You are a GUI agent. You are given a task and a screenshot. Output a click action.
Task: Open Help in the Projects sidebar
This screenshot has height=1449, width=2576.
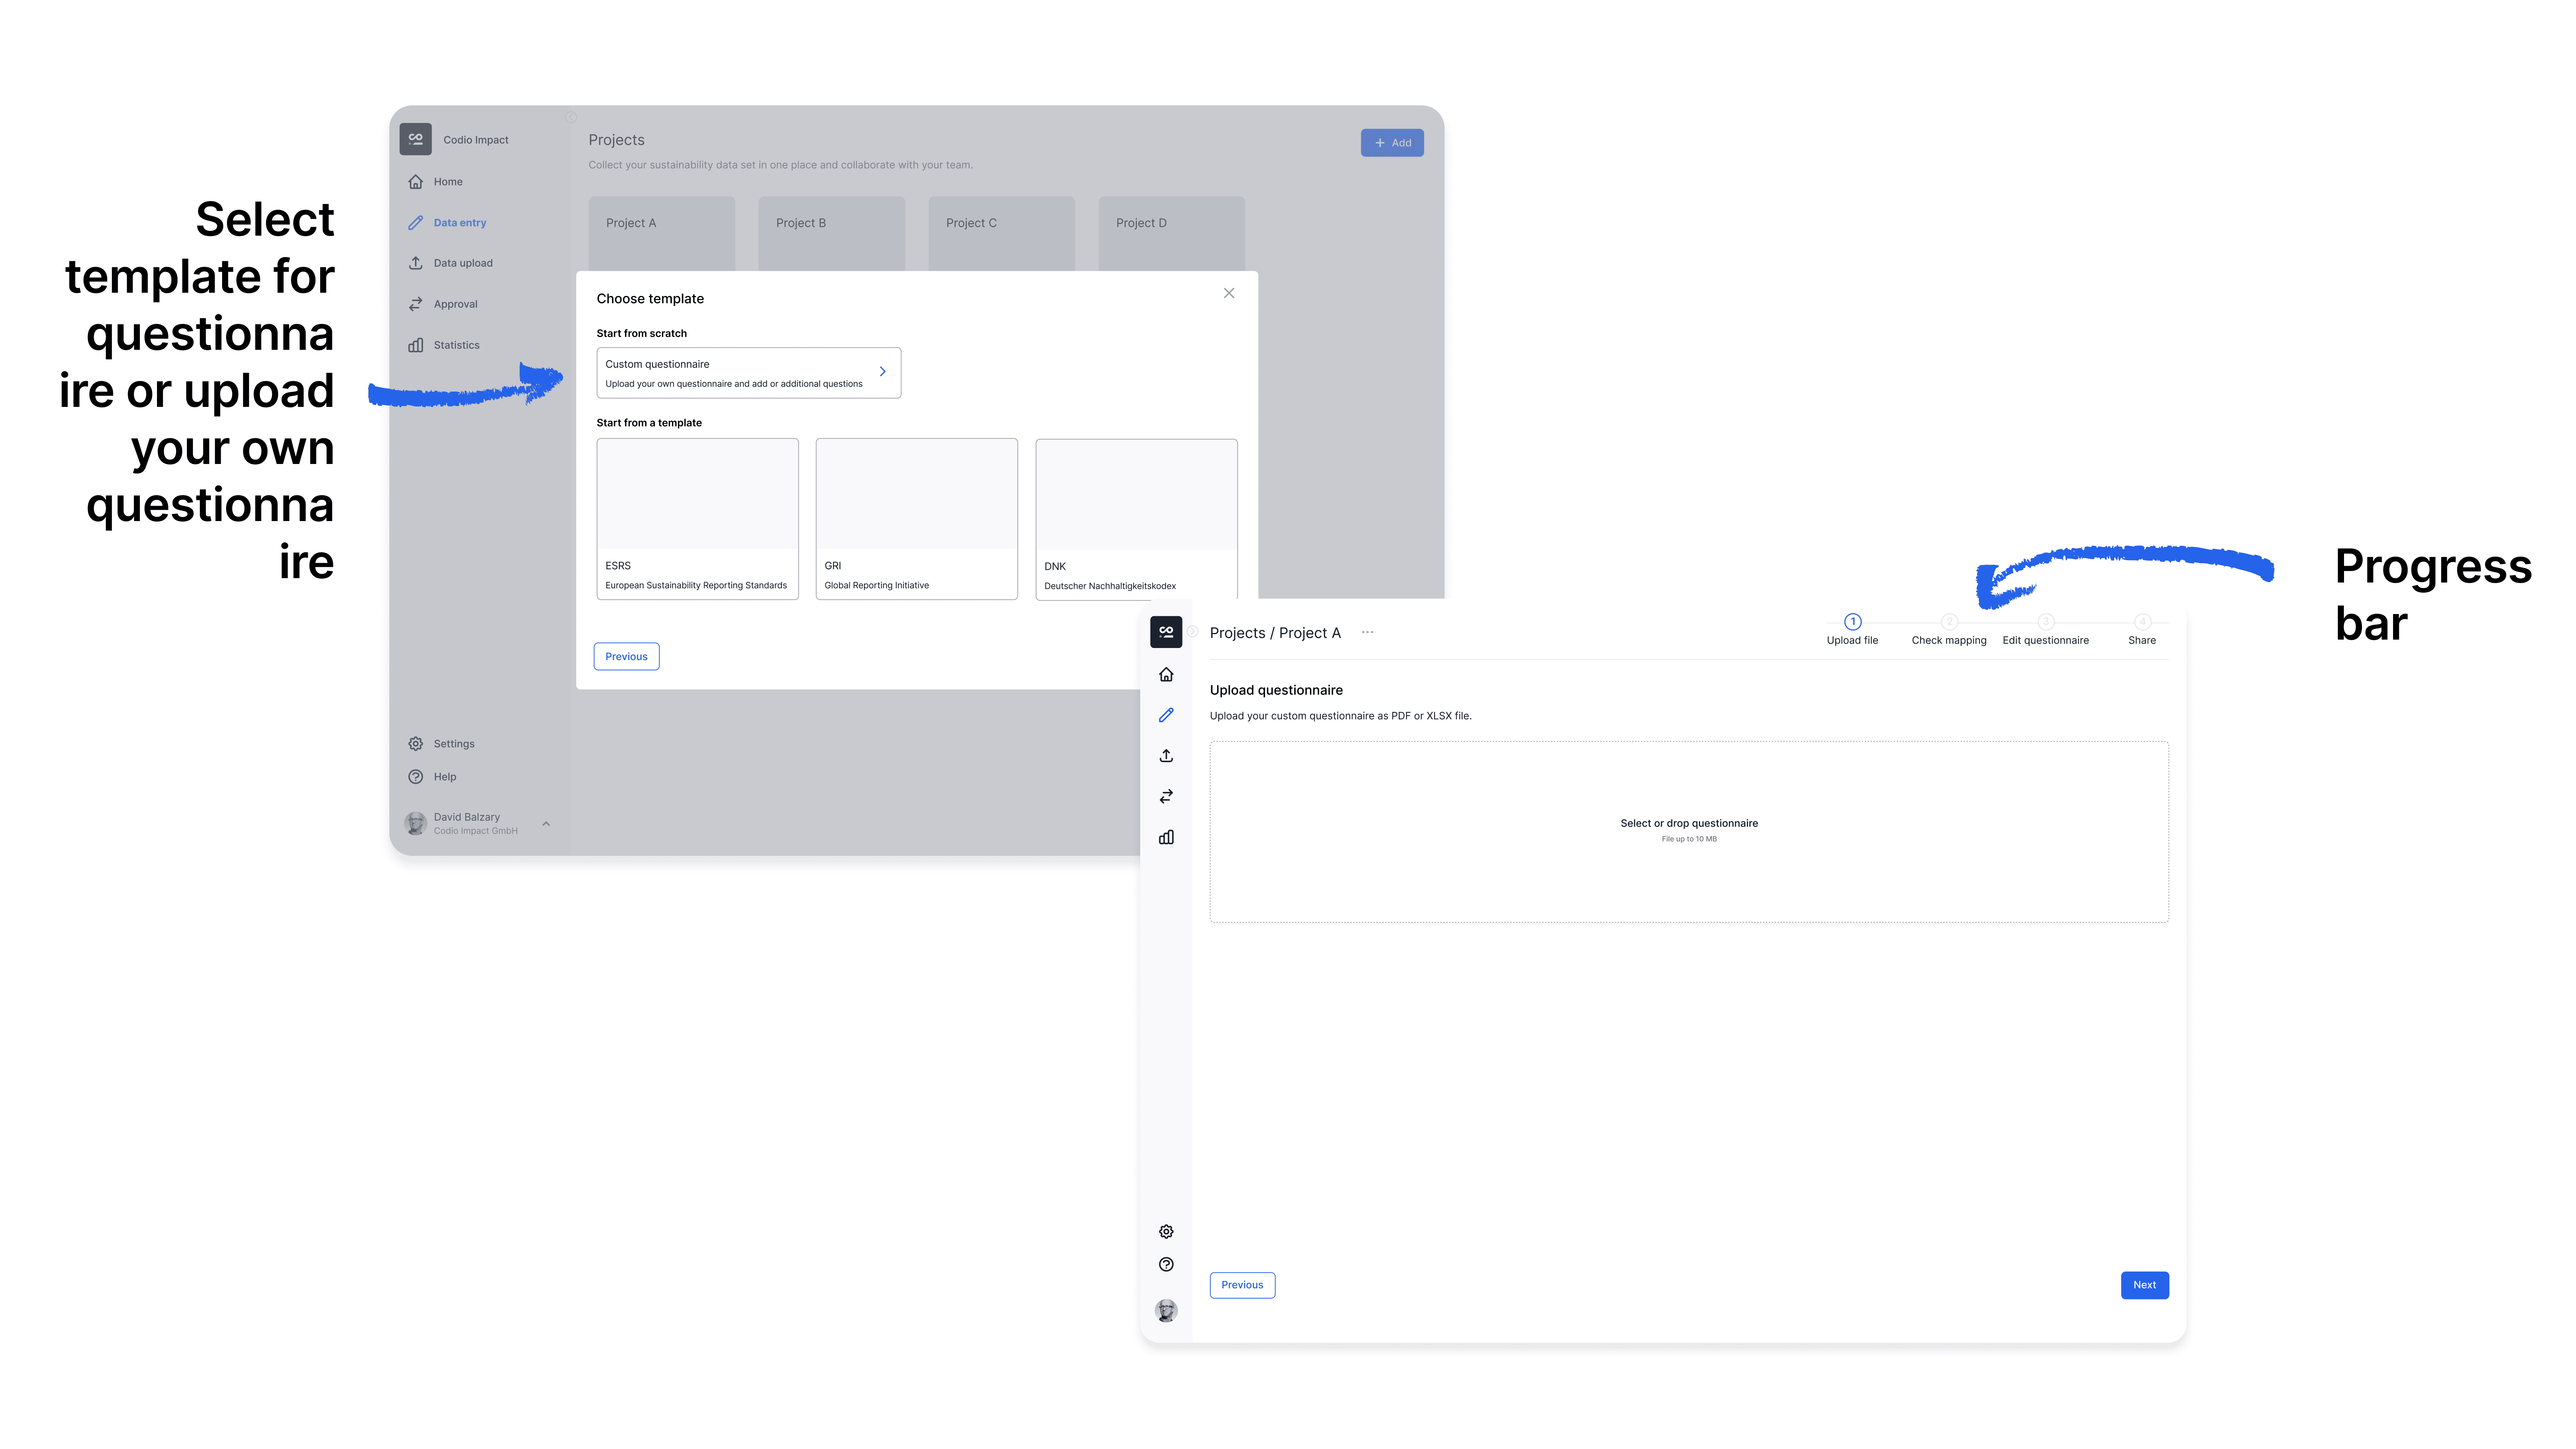pos(432,777)
